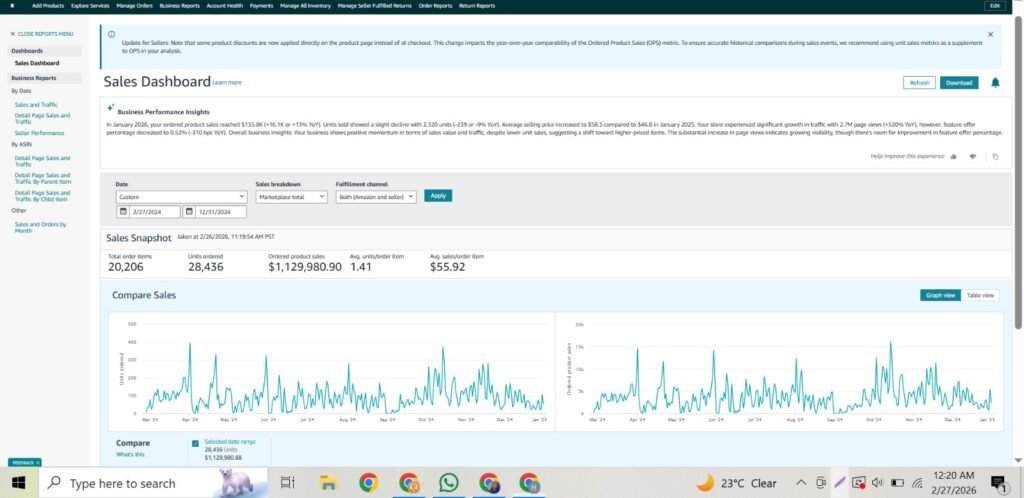Open the Fulfillment channel dropdown
Viewport: 1024px width, 498px height.
376,197
